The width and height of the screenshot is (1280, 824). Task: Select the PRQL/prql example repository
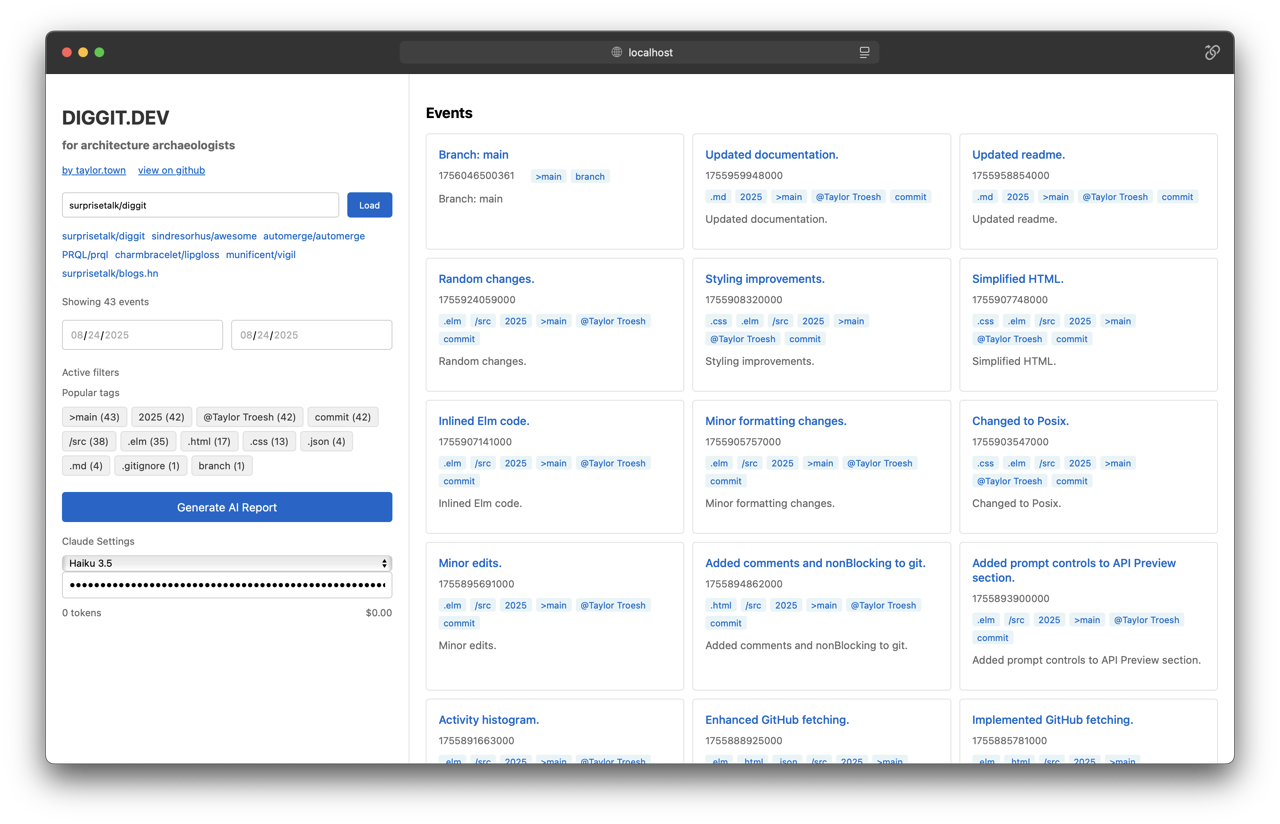pos(85,255)
